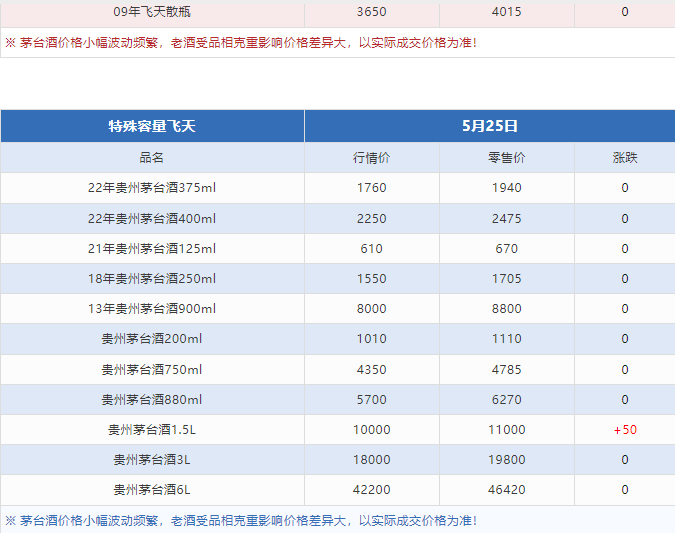Click the 5月25日 date header
The height and width of the screenshot is (533, 675).
(x=489, y=126)
